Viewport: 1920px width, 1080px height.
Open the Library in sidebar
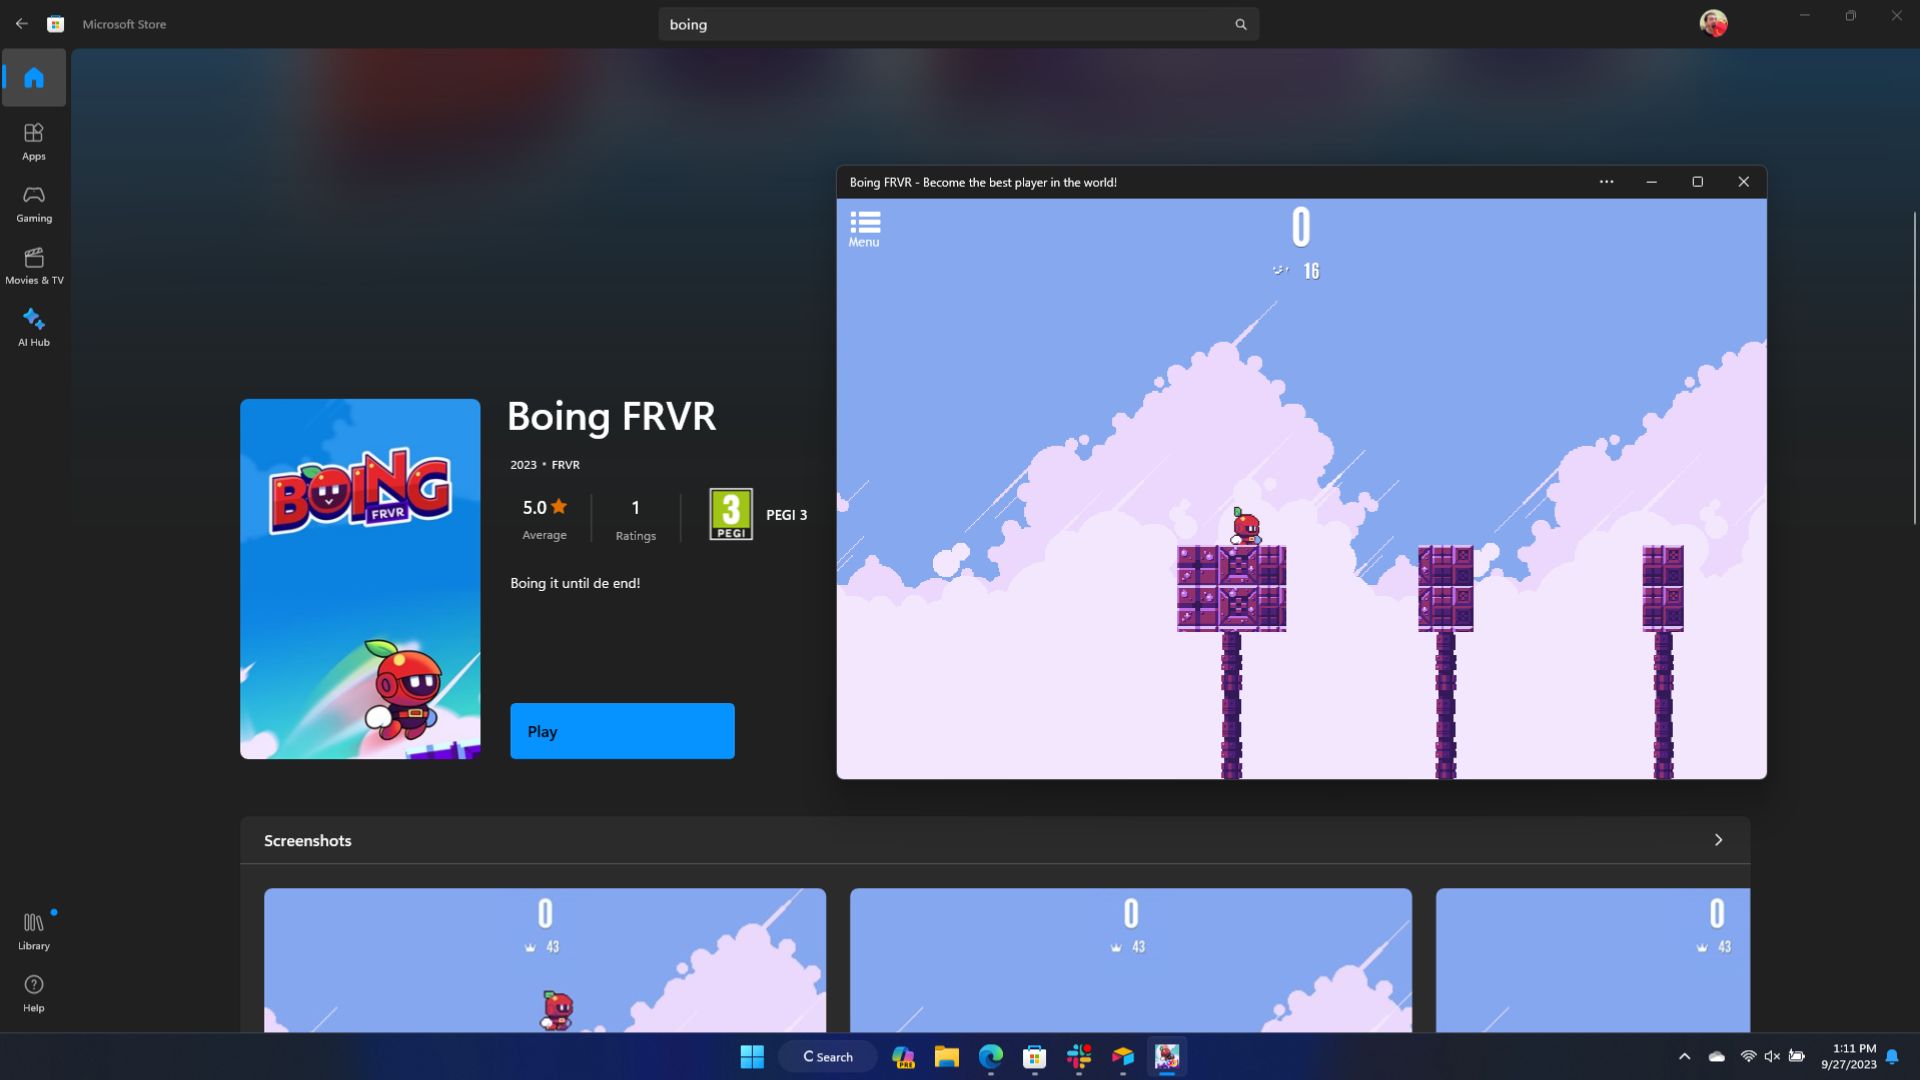34,931
